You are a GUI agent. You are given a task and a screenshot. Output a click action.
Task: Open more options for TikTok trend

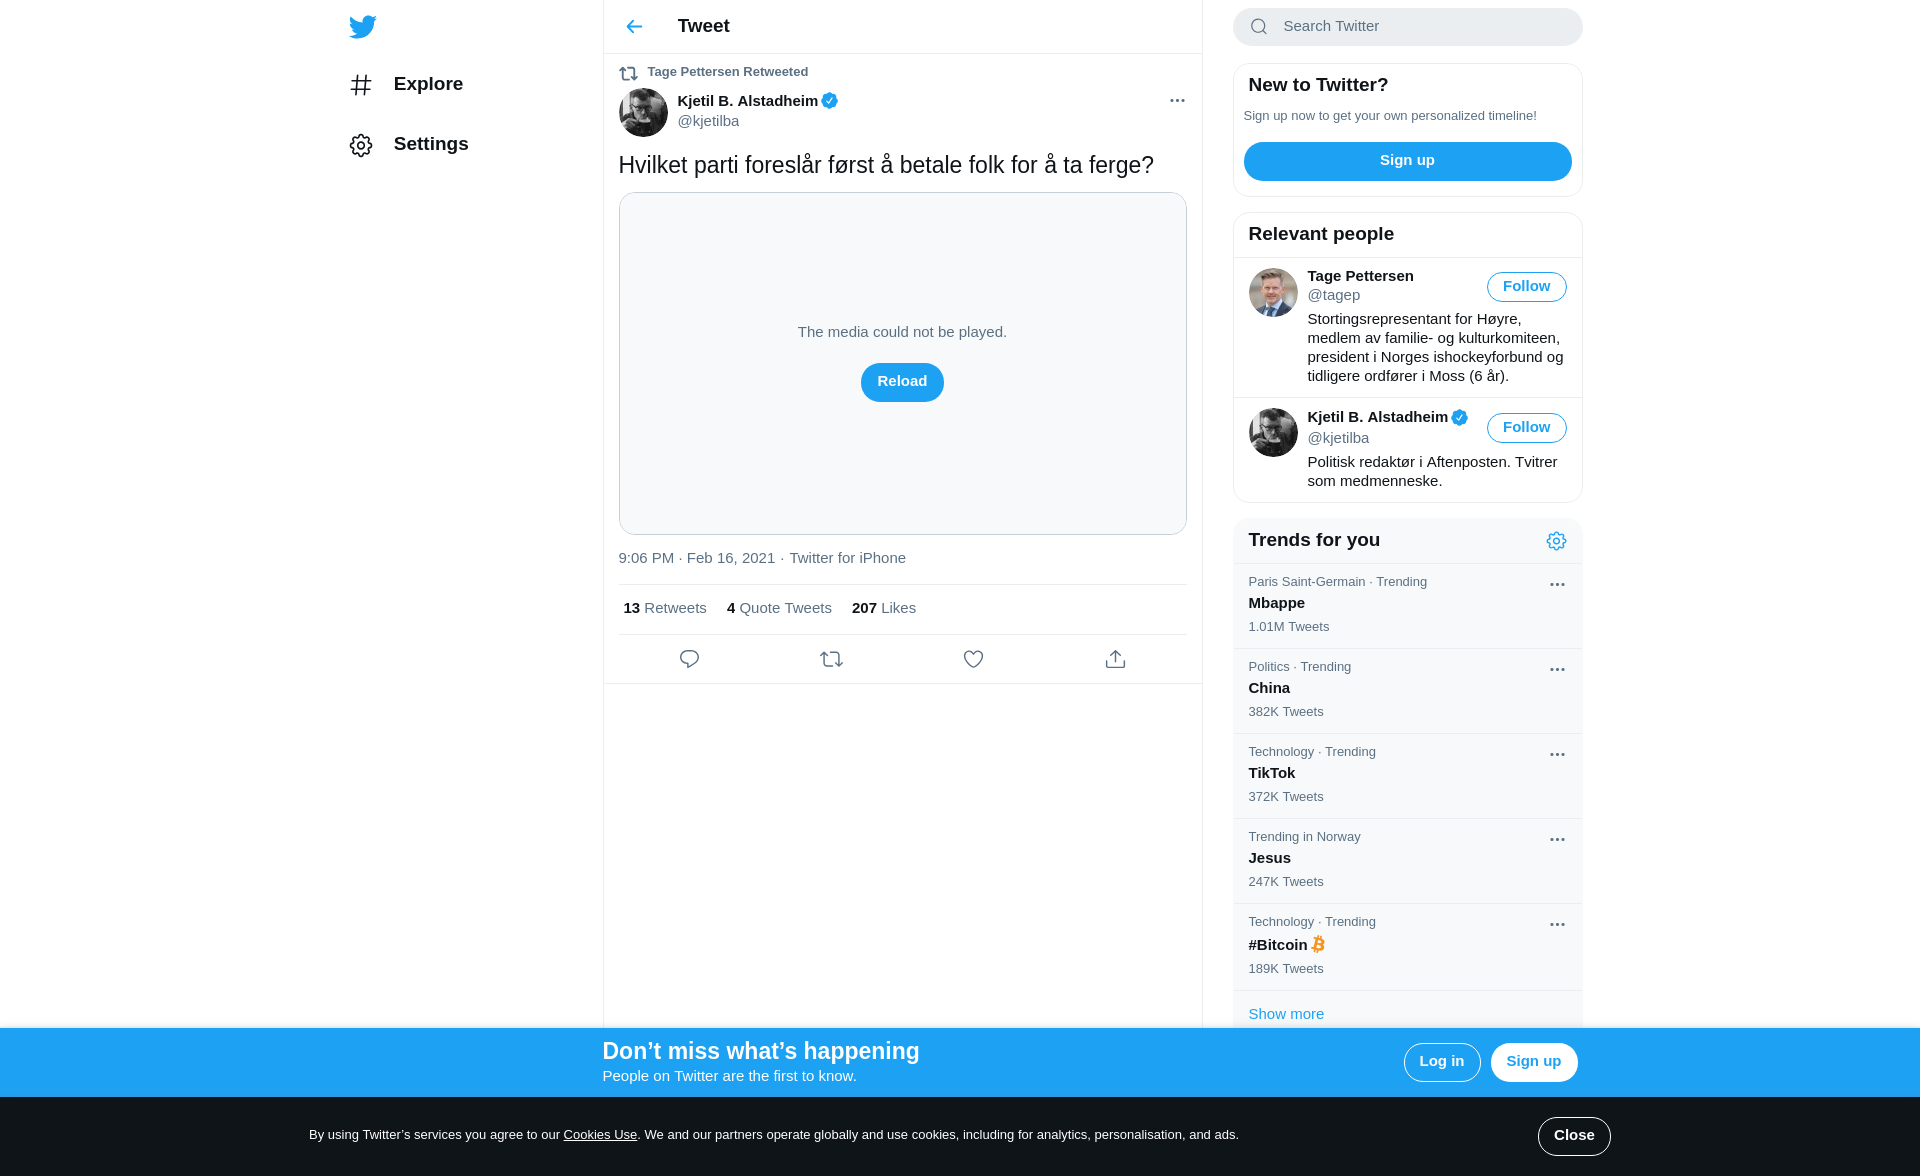(x=1557, y=755)
